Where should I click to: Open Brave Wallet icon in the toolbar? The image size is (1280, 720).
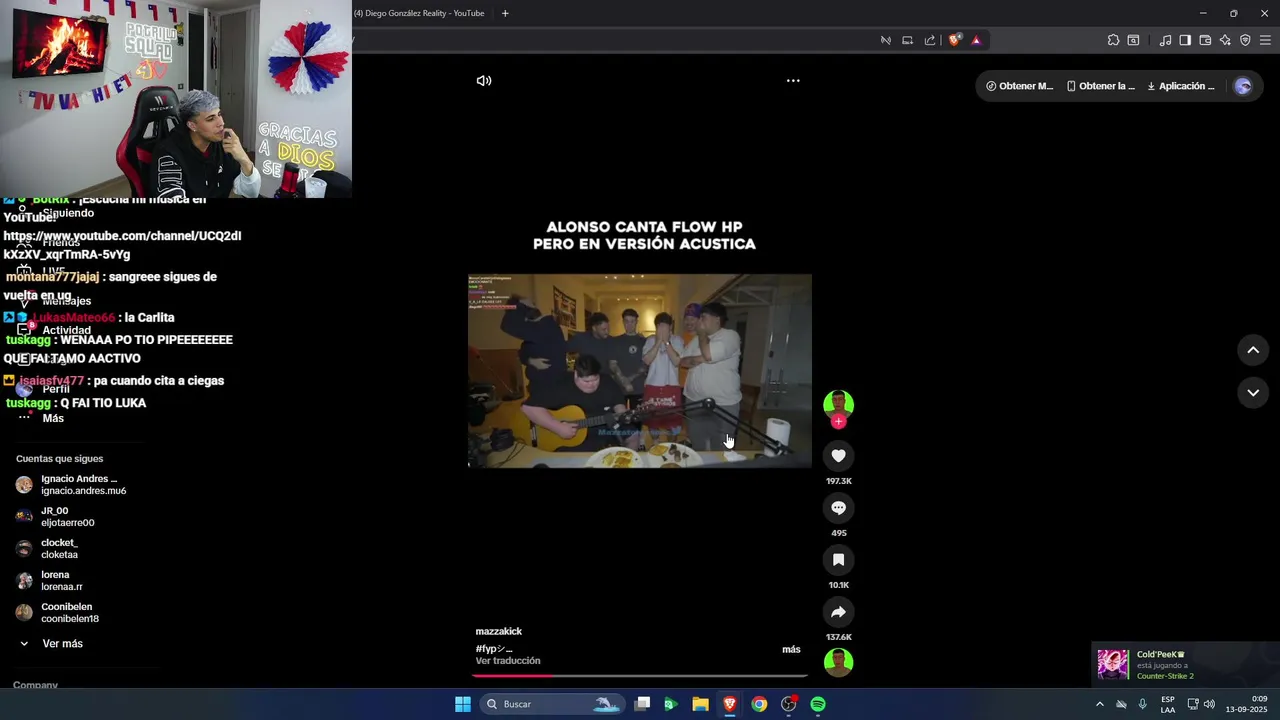(x=1205, y=40)
